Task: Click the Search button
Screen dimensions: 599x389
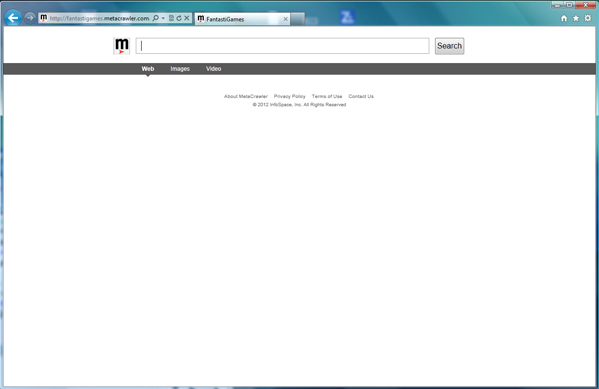Action: [x=449, y=46]
